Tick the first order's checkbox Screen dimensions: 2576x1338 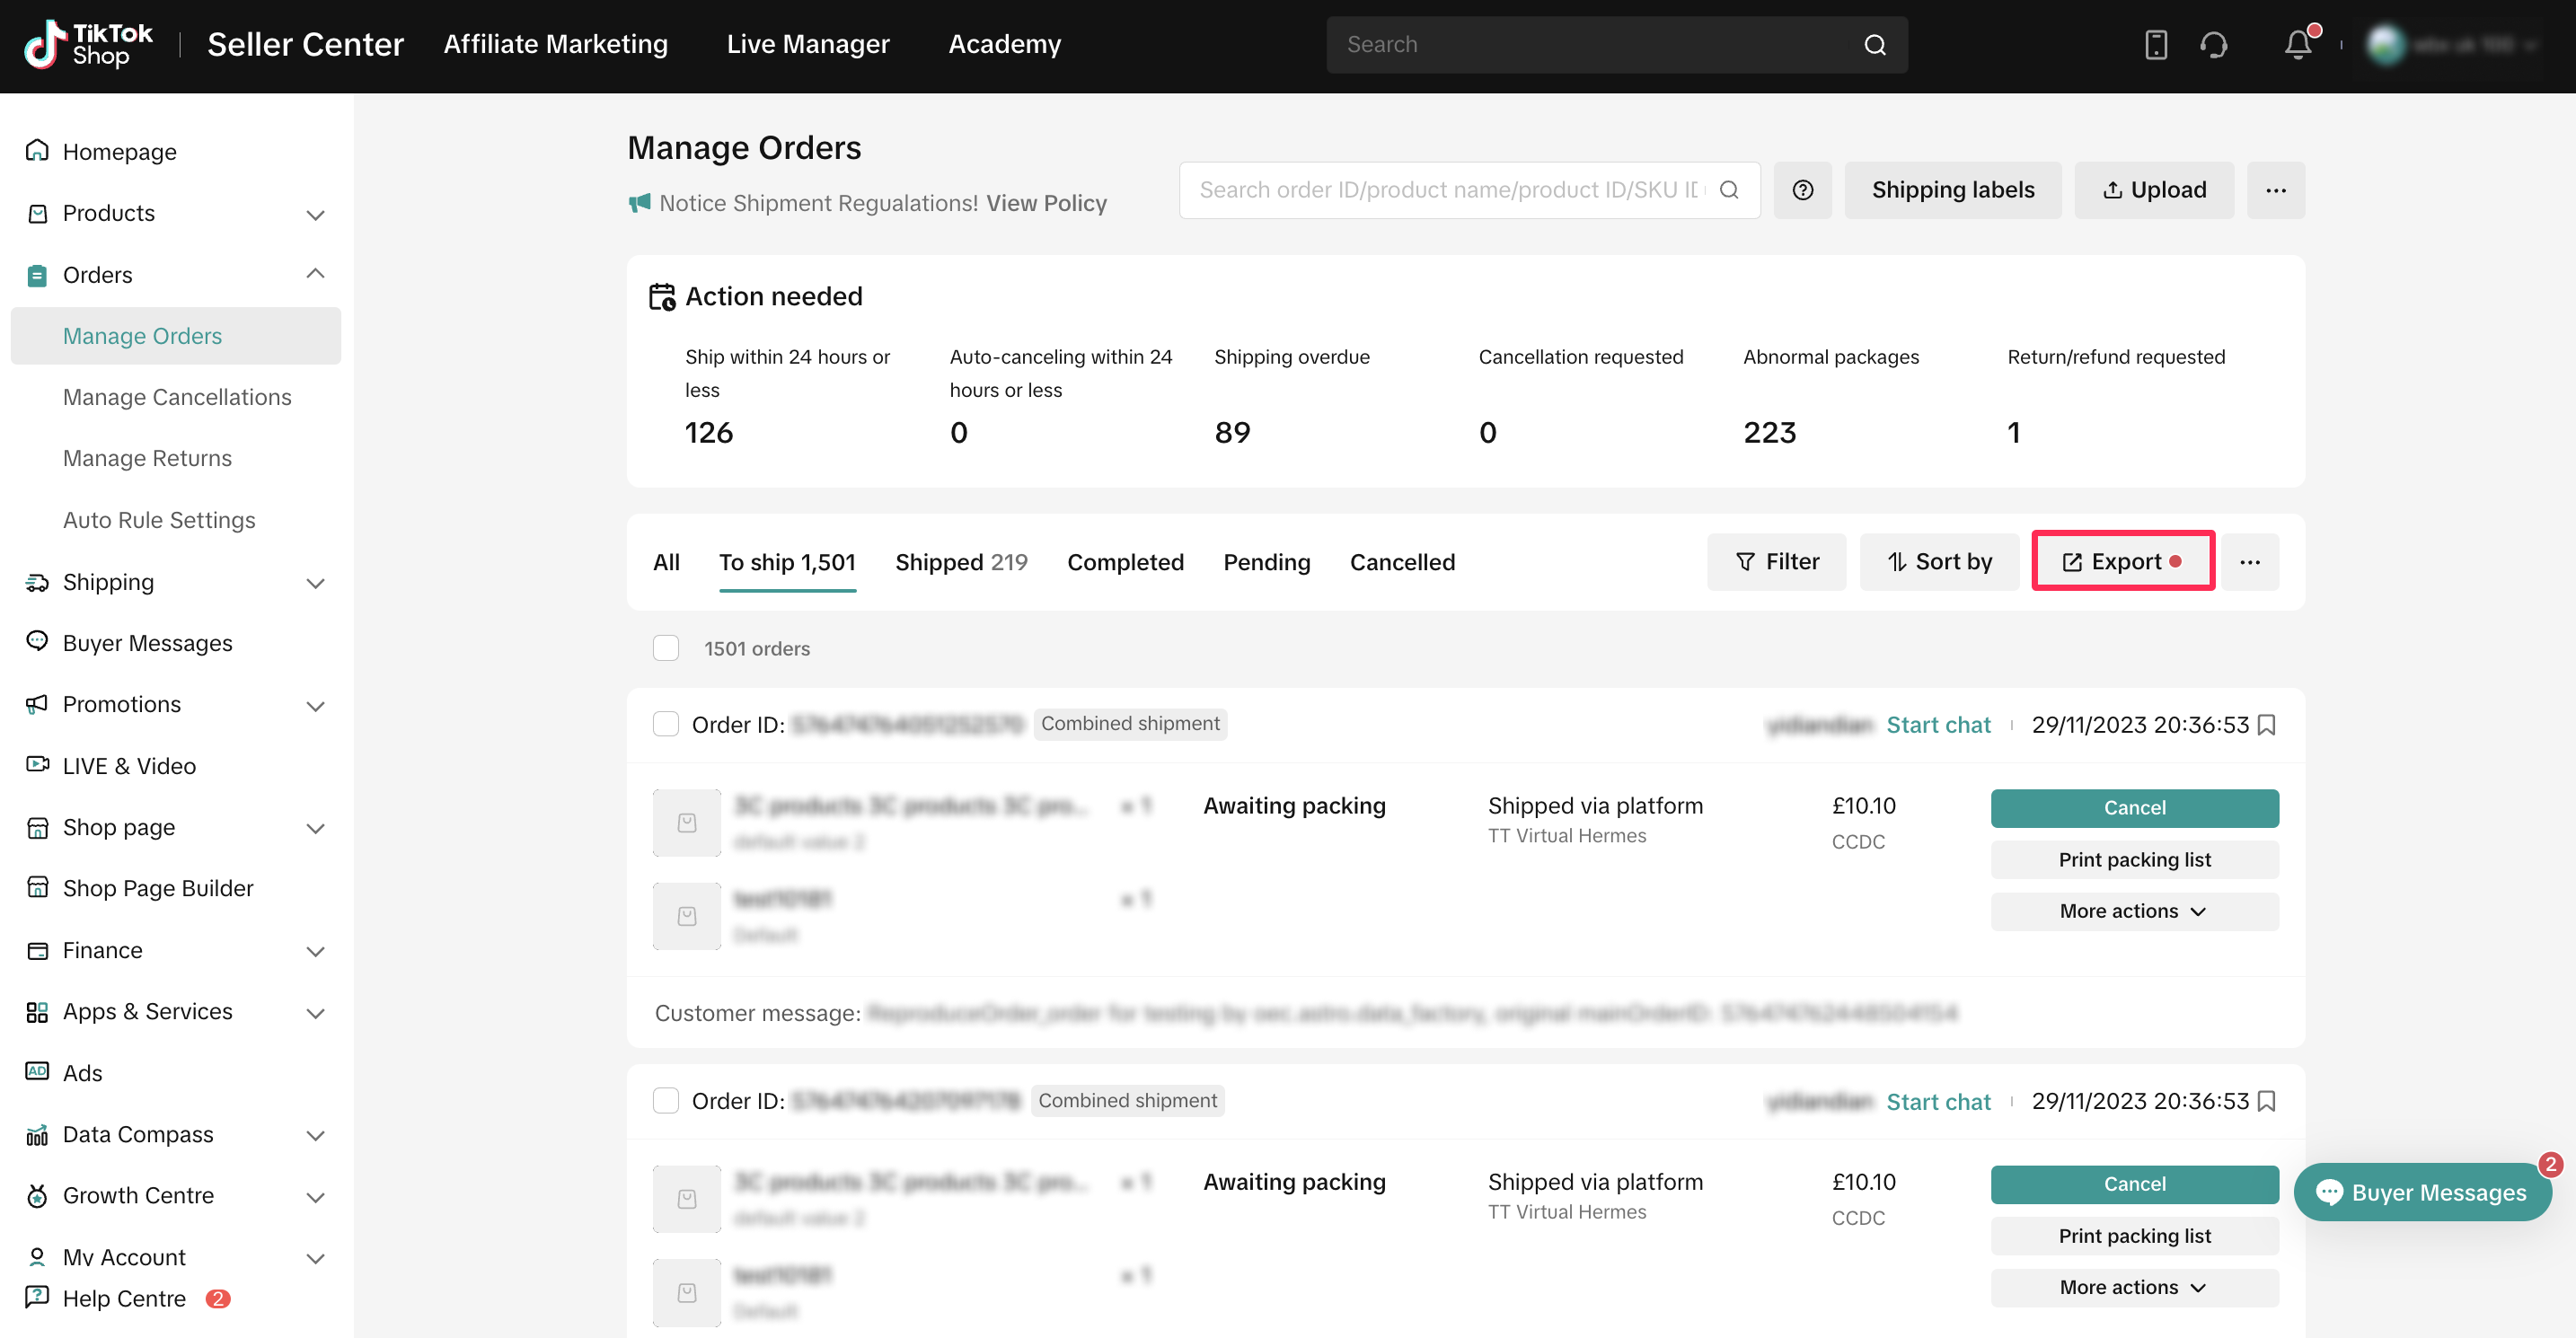666,724
